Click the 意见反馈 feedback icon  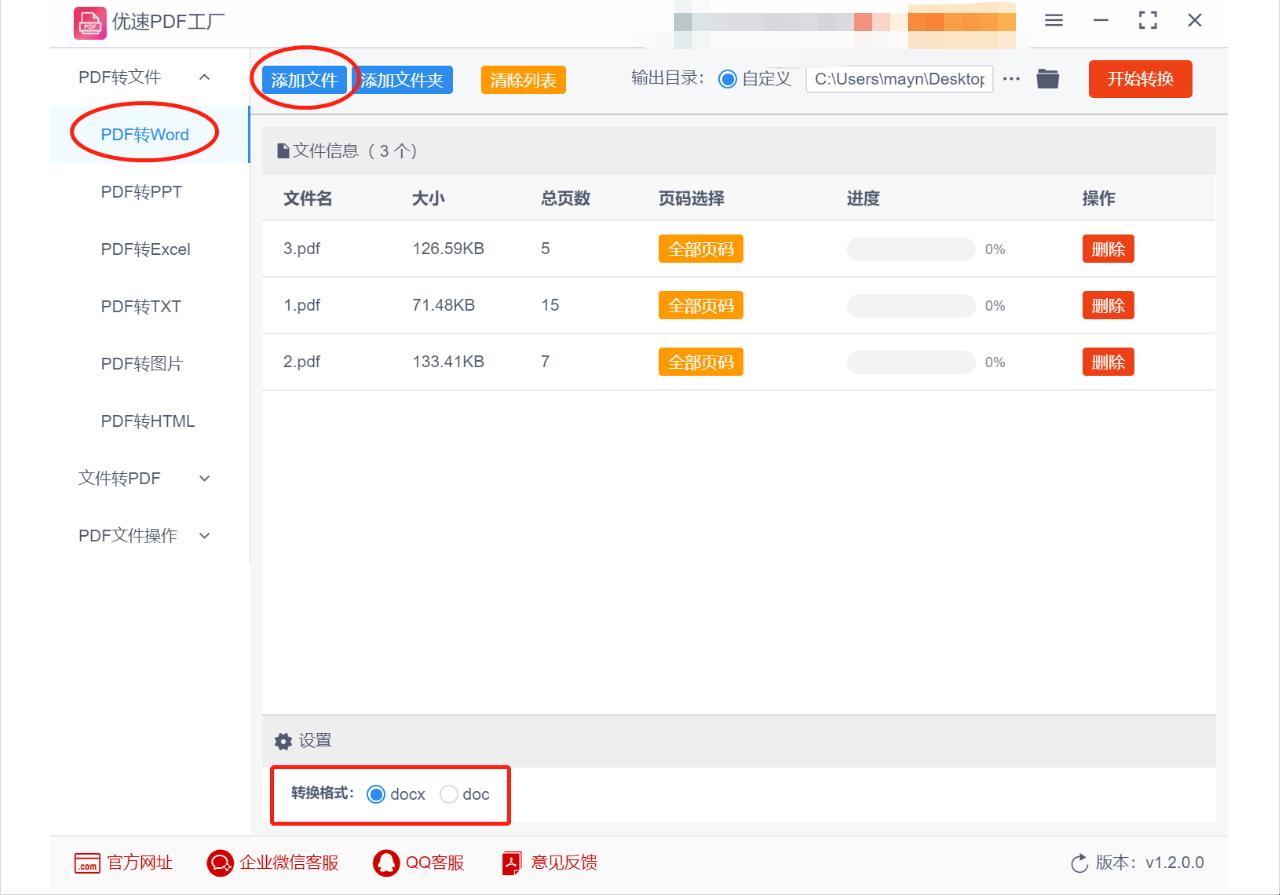[510, 862]
